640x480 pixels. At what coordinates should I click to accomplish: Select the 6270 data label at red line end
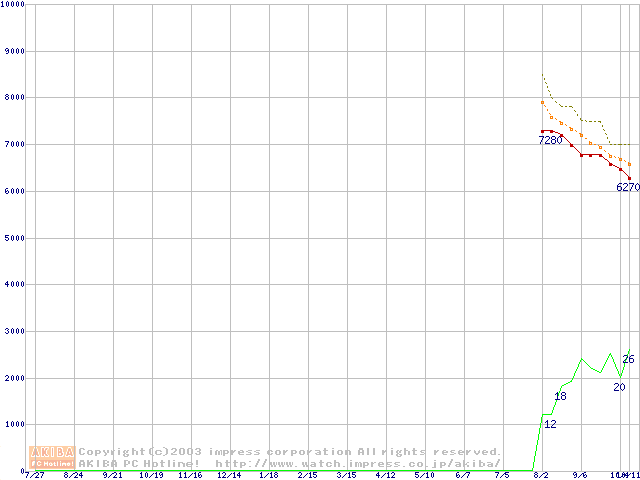(627, 187)
